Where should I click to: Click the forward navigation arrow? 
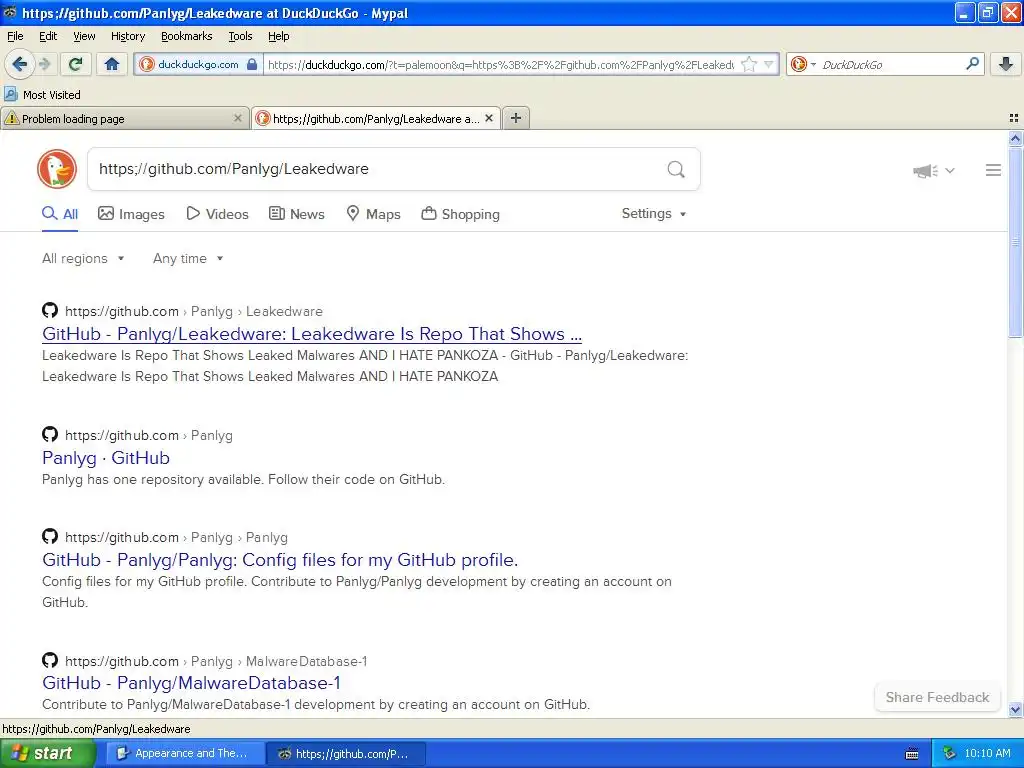(x=45, y=64)
